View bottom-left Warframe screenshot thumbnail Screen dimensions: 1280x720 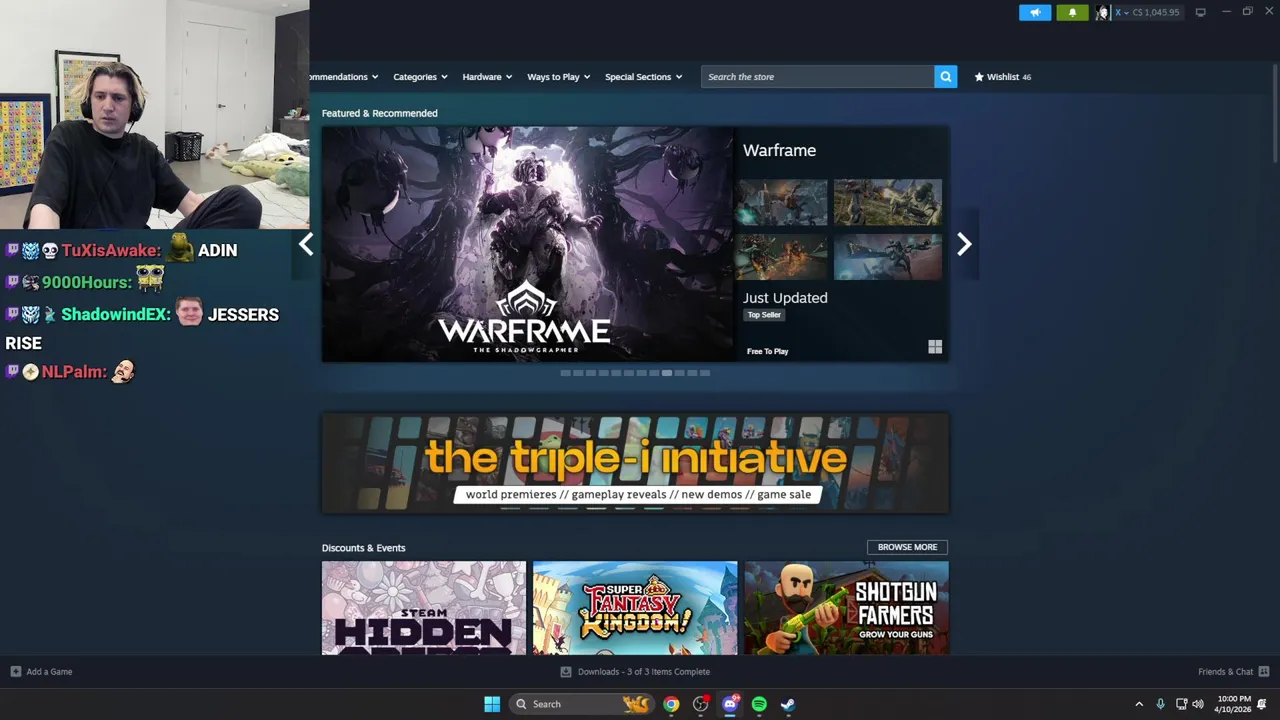pos(782,257)
